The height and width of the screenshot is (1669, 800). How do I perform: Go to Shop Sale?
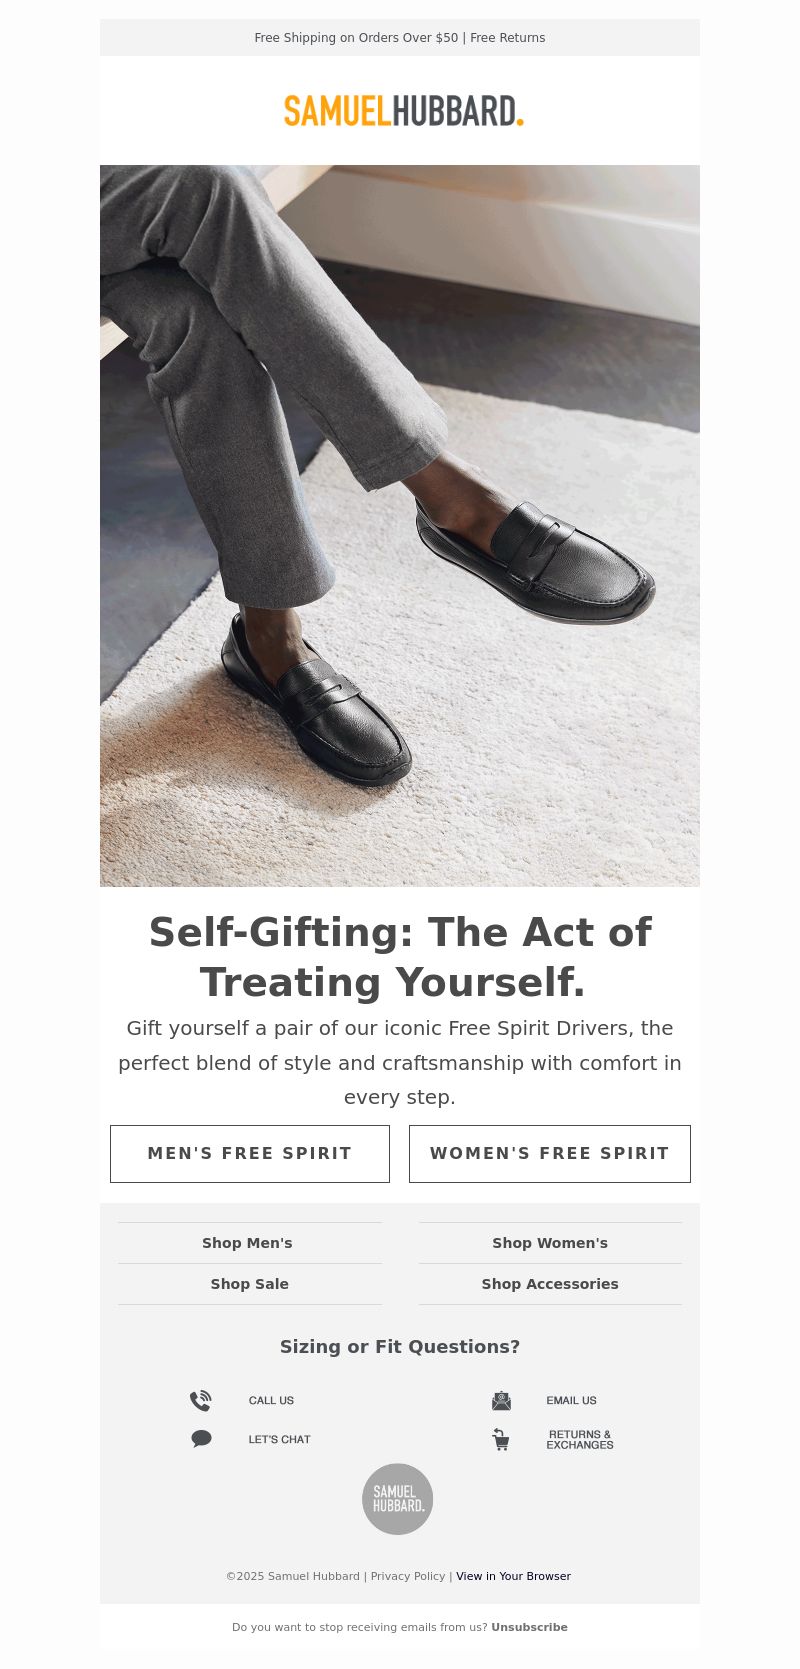[x=249, y=1284]
